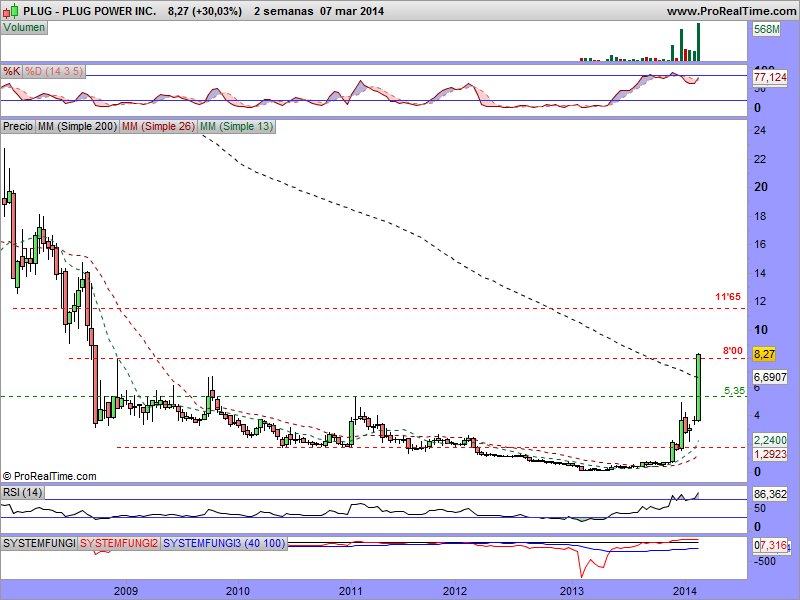Click the 2012 time axis label

[455, 591]
